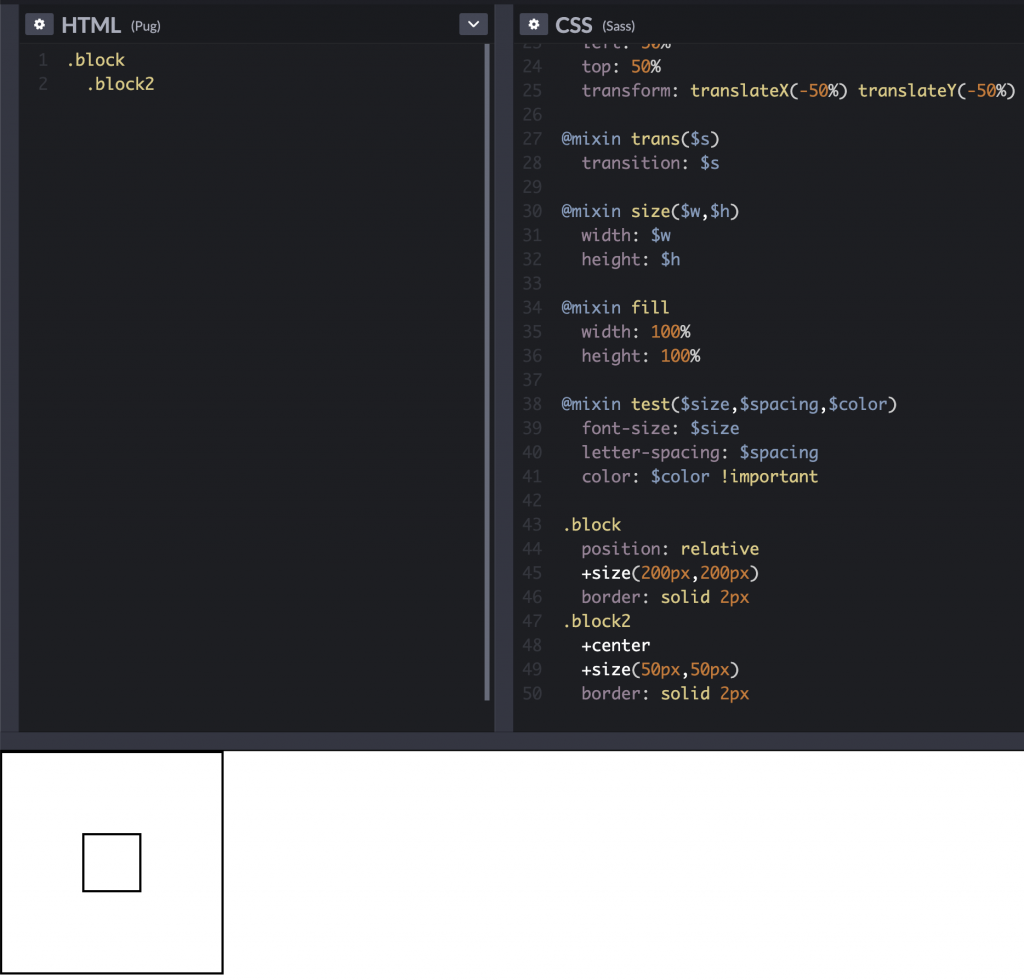Open the CSS editor settings gear
This screenshot has height=980, width=1024.
click(533, 24)
